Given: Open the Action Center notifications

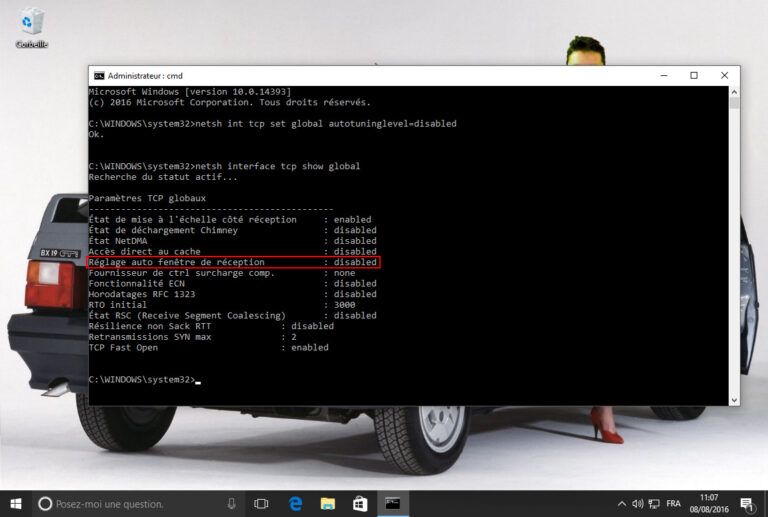Looking at the screenshot, I should pos(749,503).
